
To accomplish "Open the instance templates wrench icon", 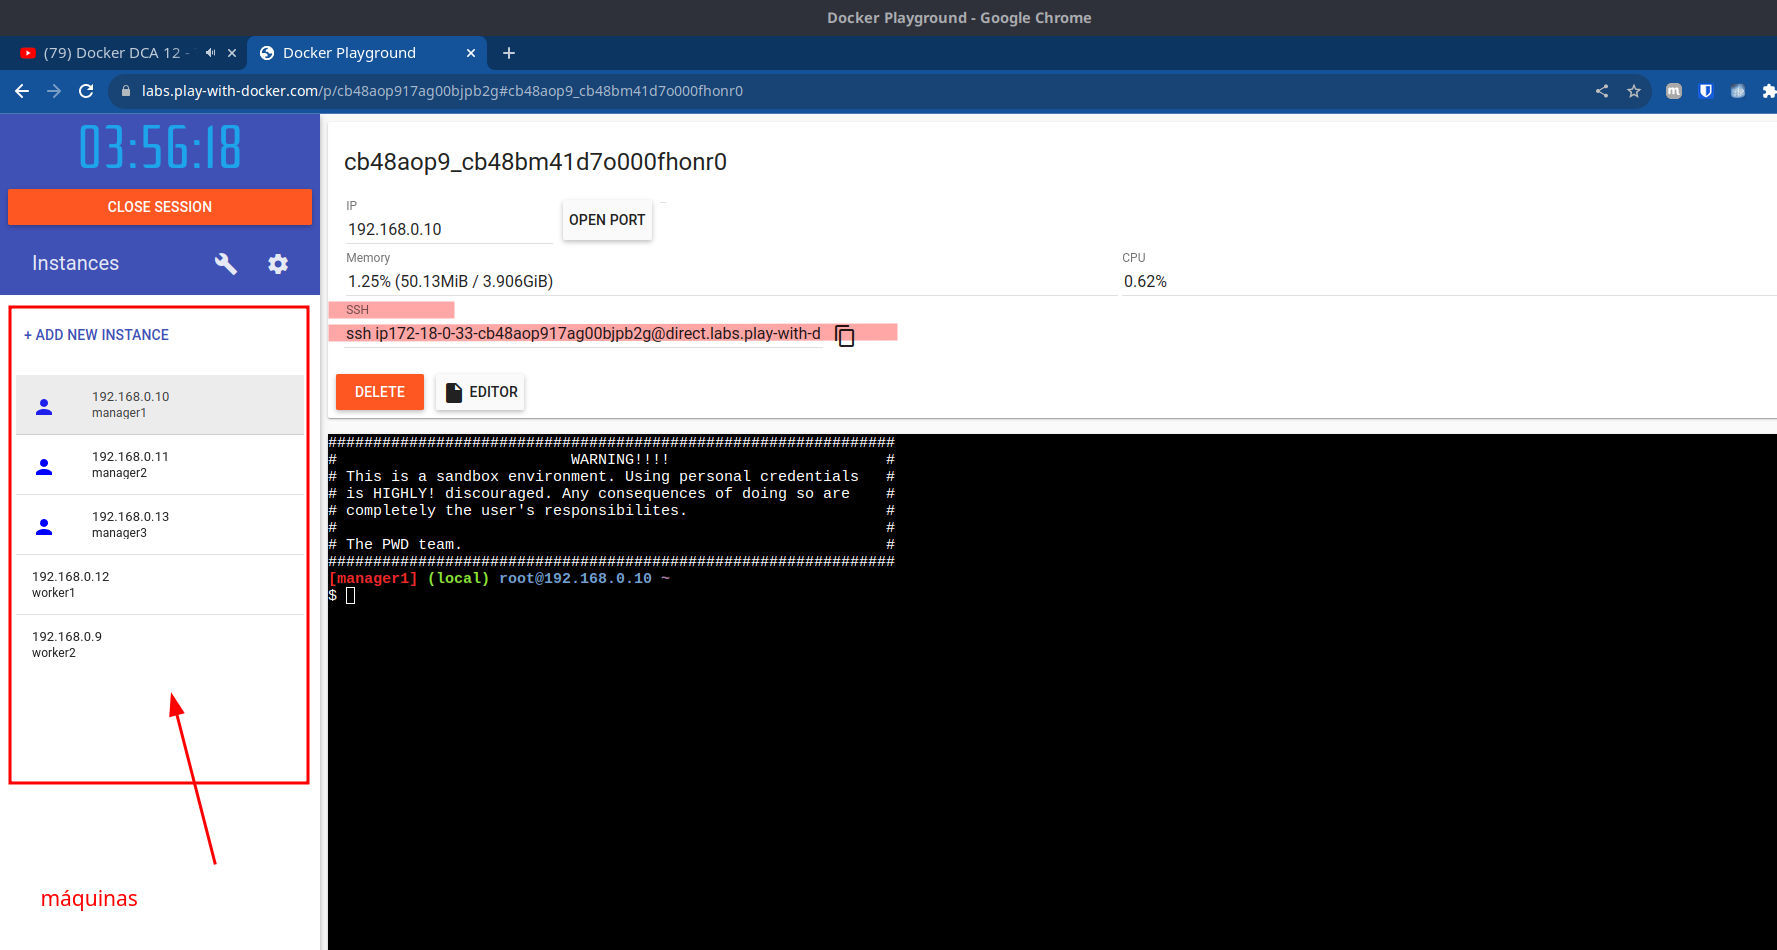I will tap(226, 263).
